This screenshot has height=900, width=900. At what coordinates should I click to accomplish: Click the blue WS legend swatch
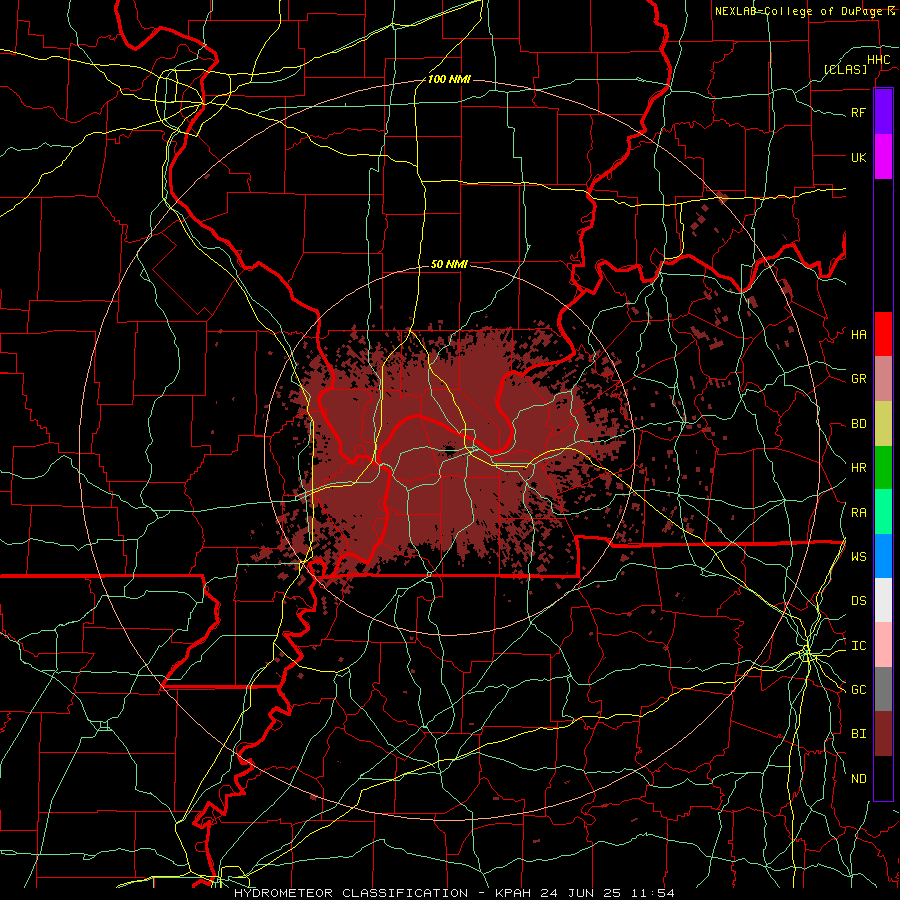(x=883, y=556)
